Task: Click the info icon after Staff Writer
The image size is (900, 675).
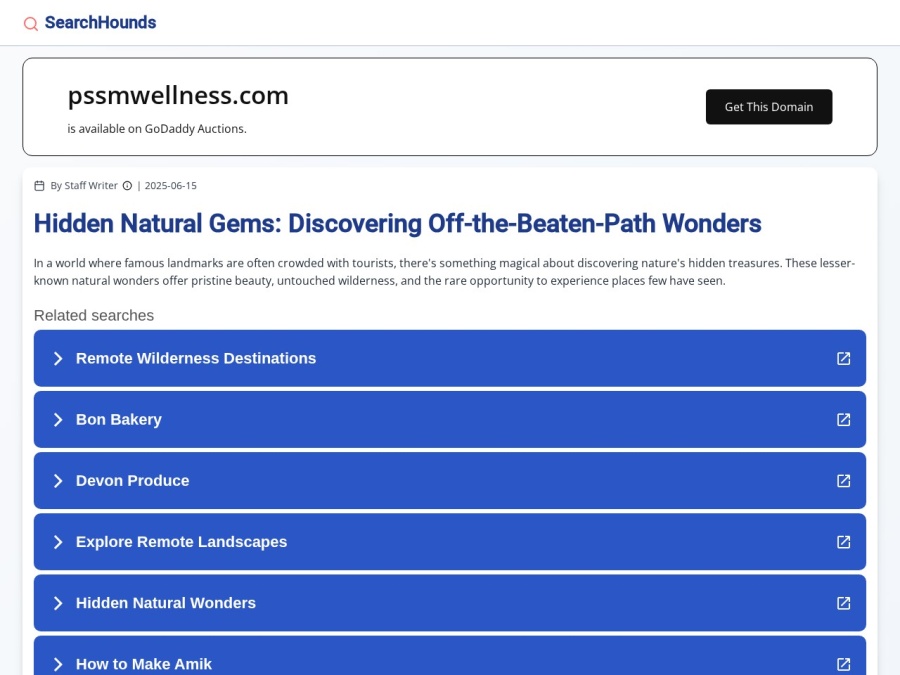Action: click(x=127, y=185)
